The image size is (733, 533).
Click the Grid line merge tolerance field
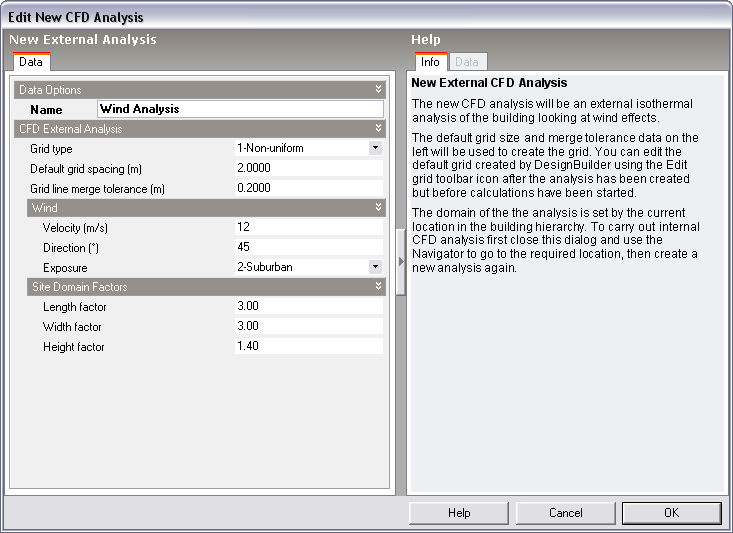[x=308, y=188]
